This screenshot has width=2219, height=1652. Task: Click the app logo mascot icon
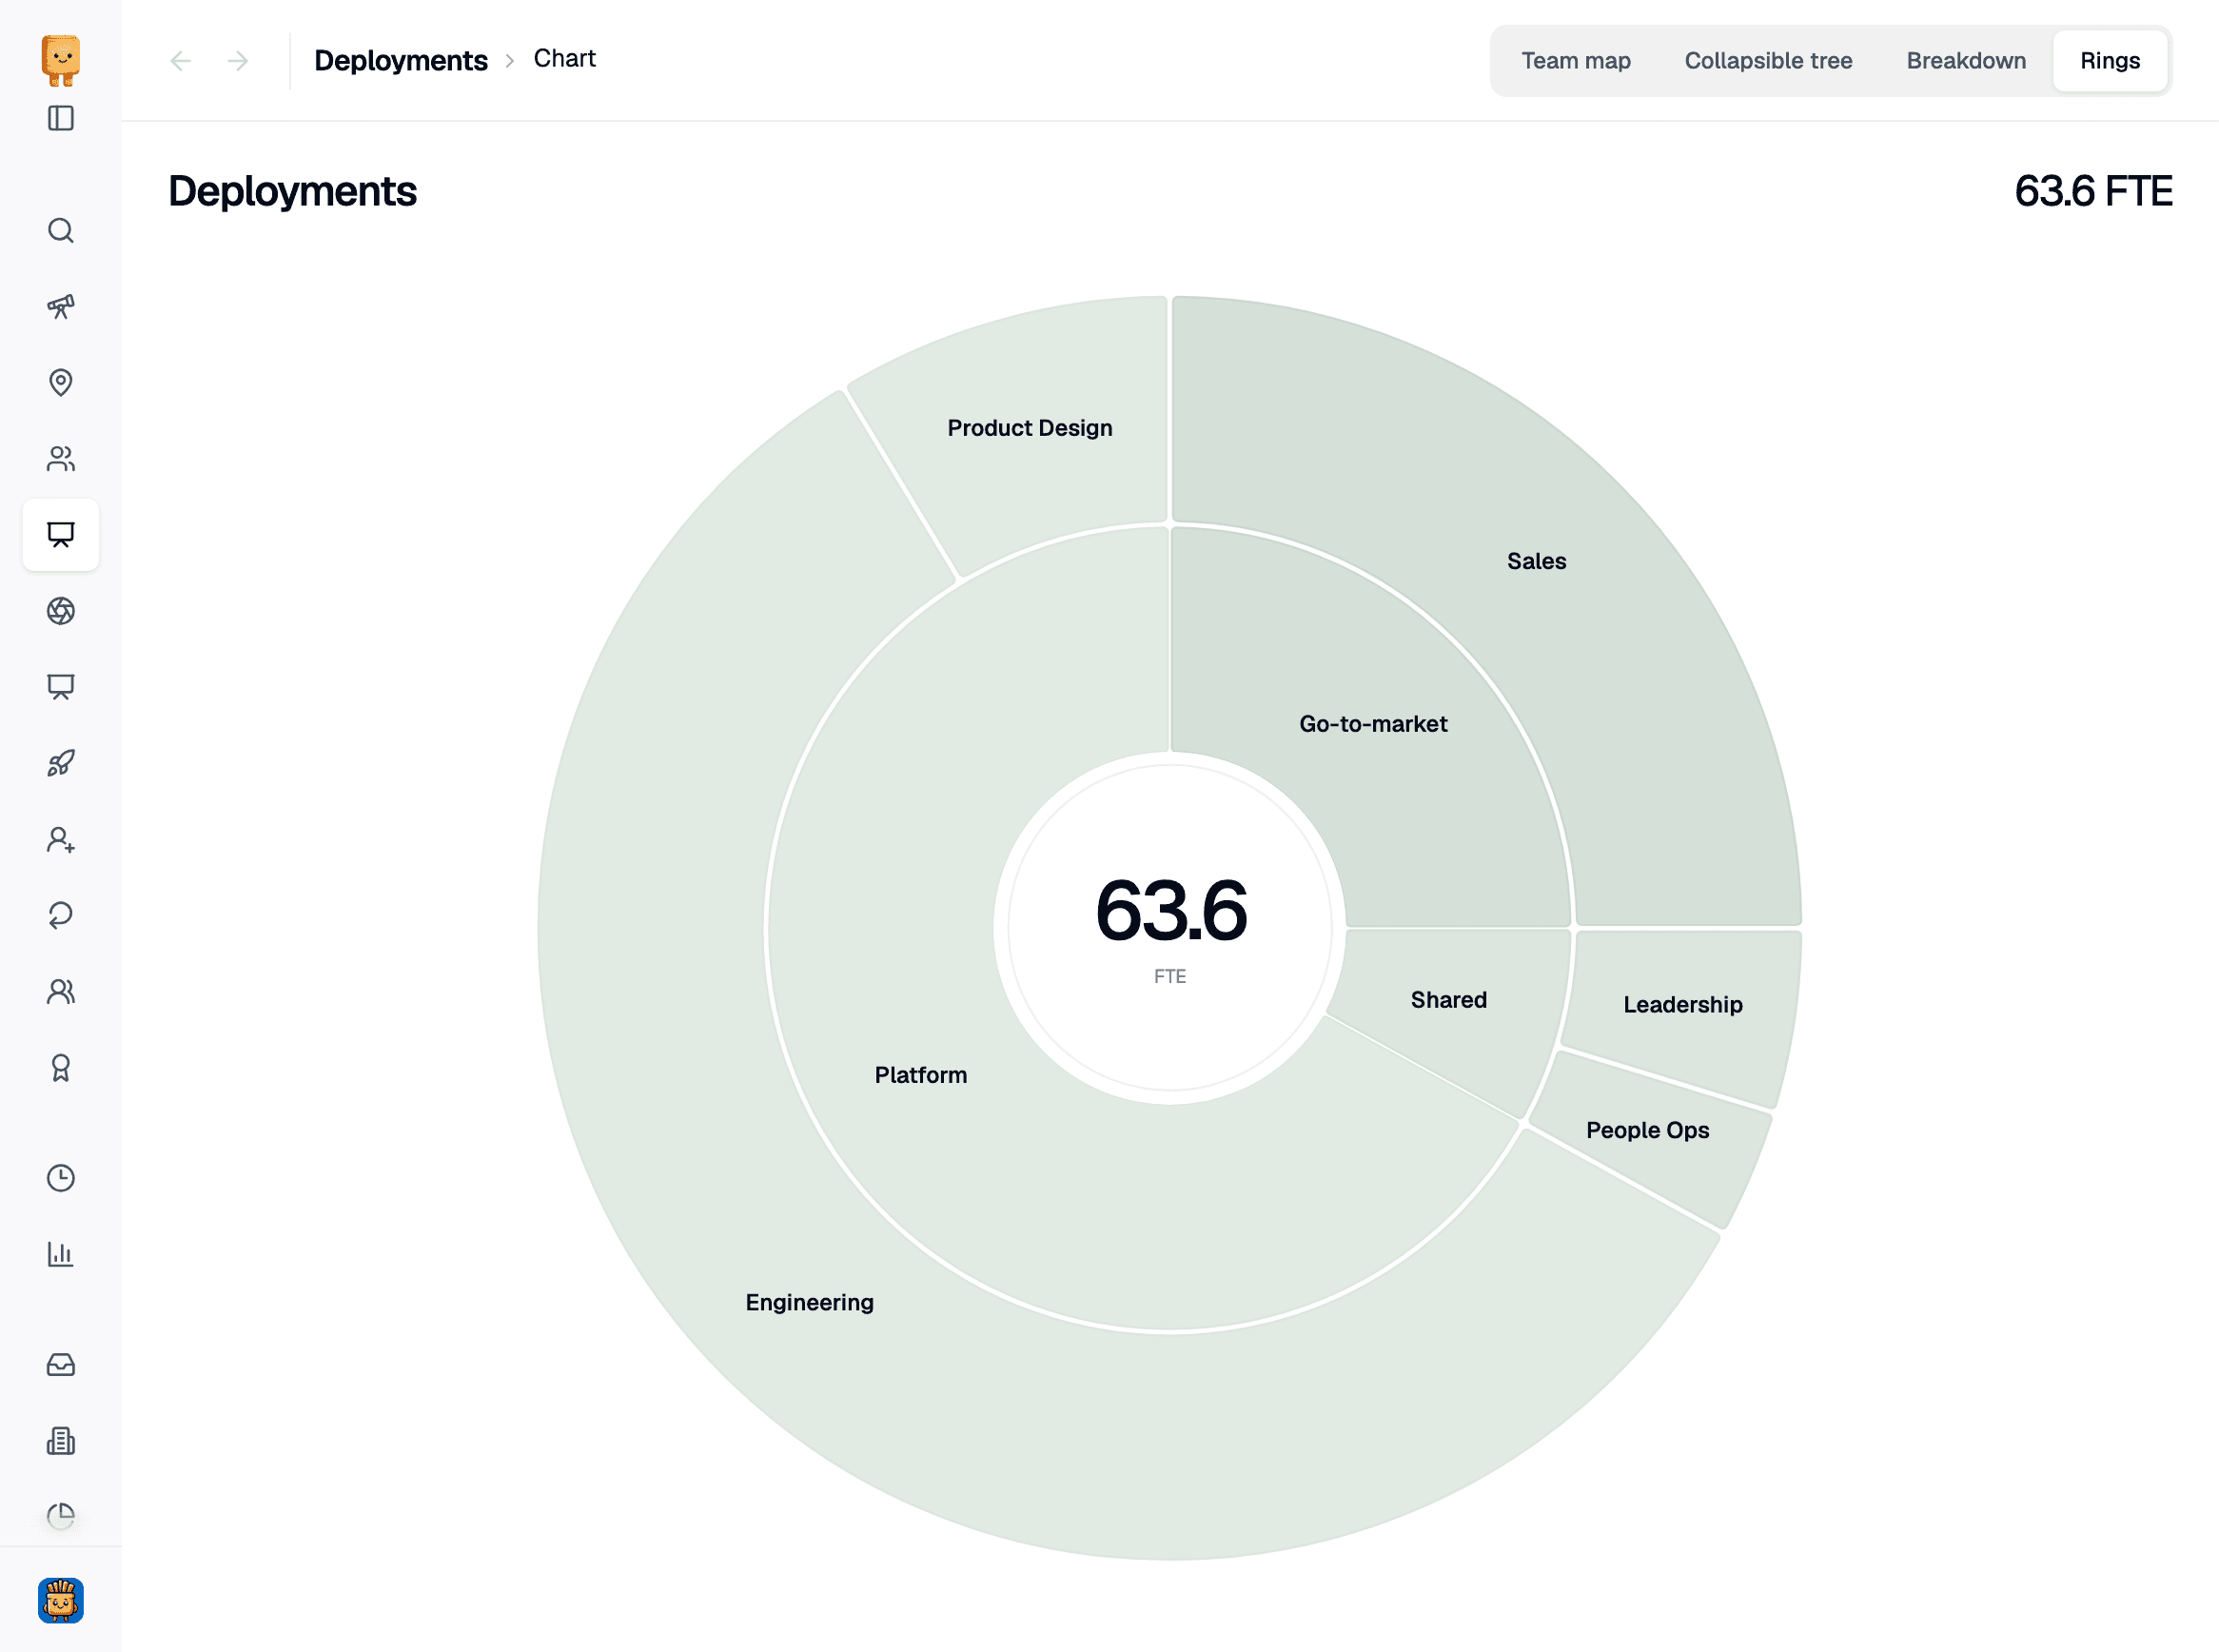[x=60, y=60]
